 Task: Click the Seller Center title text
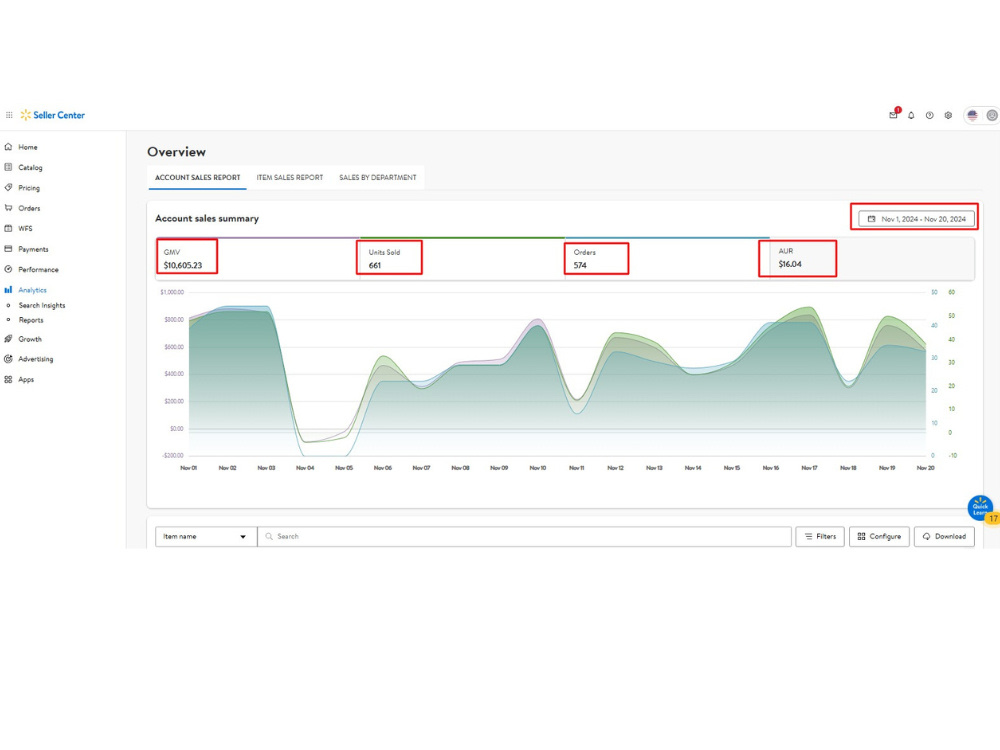tap(59, 115)
